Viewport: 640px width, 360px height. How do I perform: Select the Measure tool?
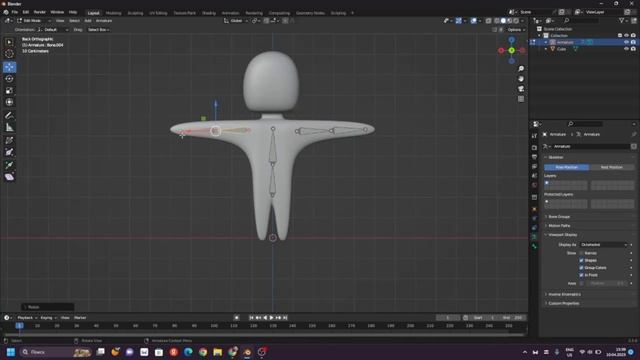[9, 128]
